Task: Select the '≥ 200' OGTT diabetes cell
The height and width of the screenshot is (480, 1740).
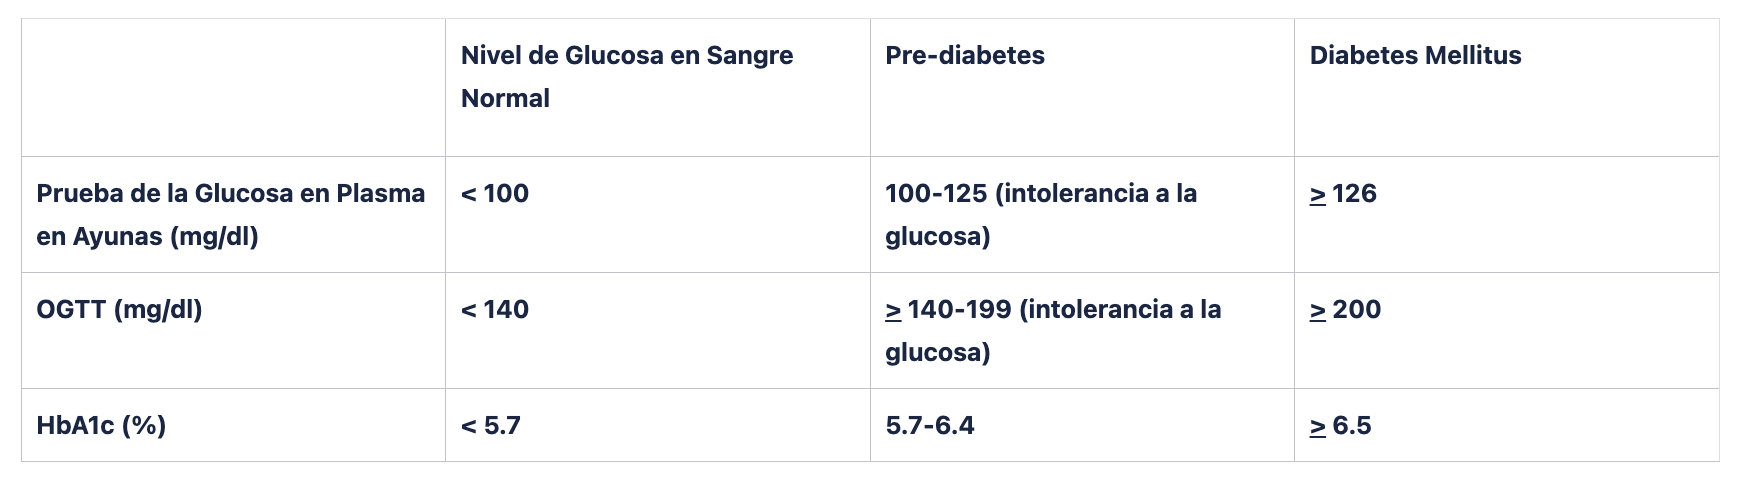Action: [x=1345, y=310]
